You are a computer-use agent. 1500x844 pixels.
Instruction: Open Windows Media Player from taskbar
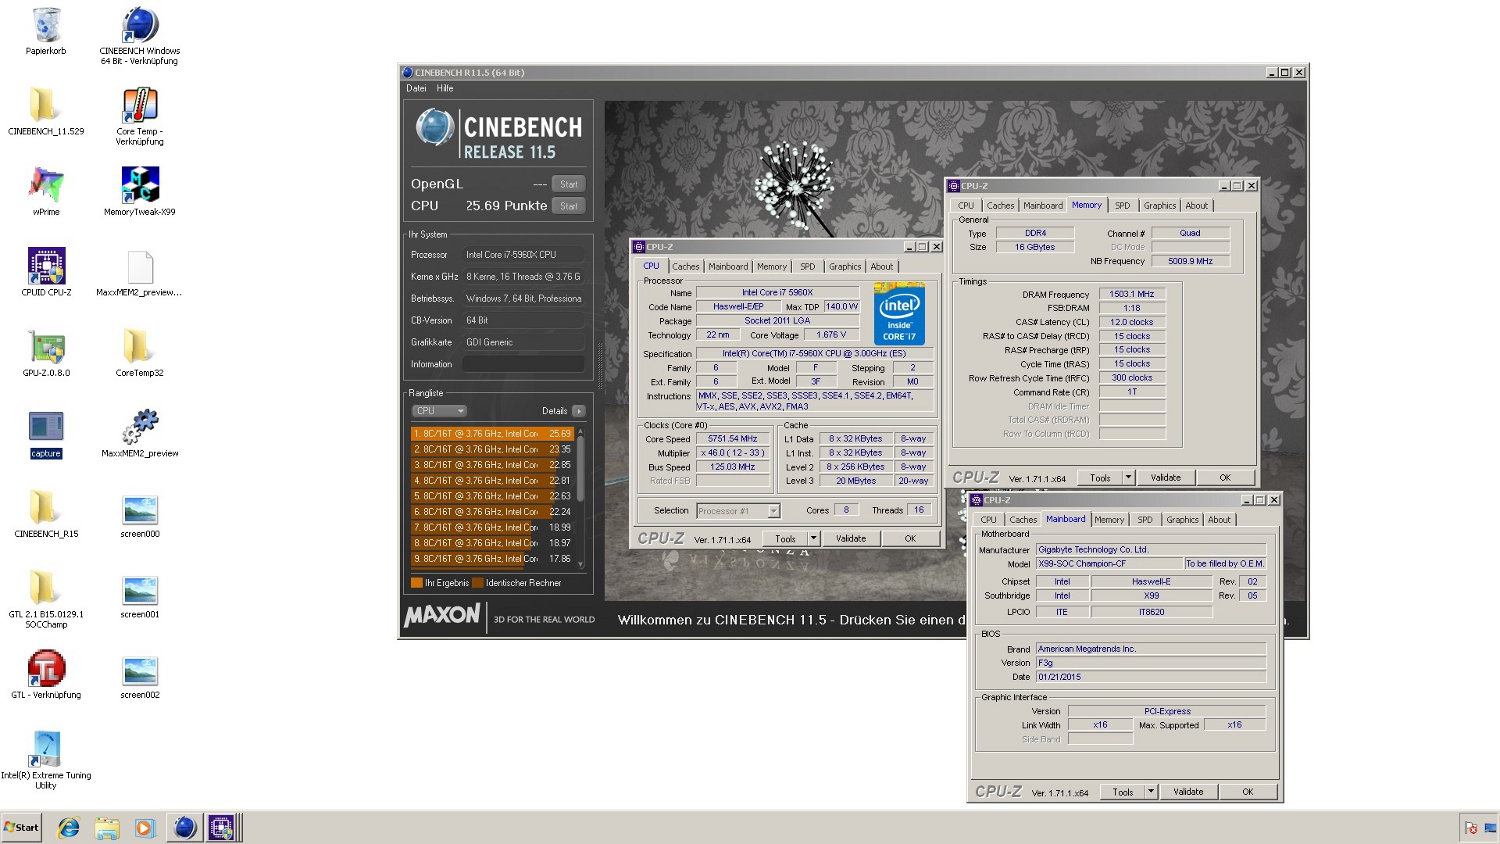145,828
